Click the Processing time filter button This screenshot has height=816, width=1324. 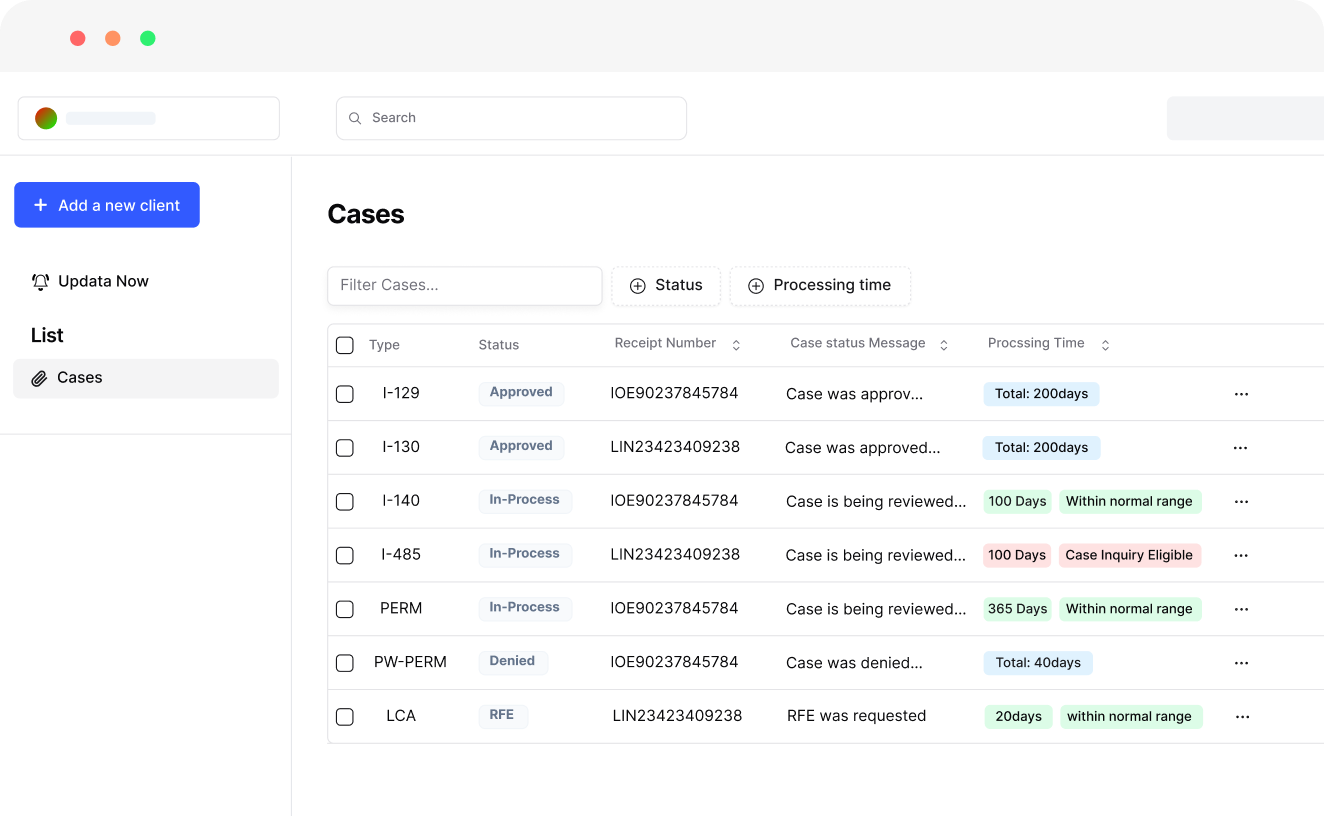pos(820,286)
